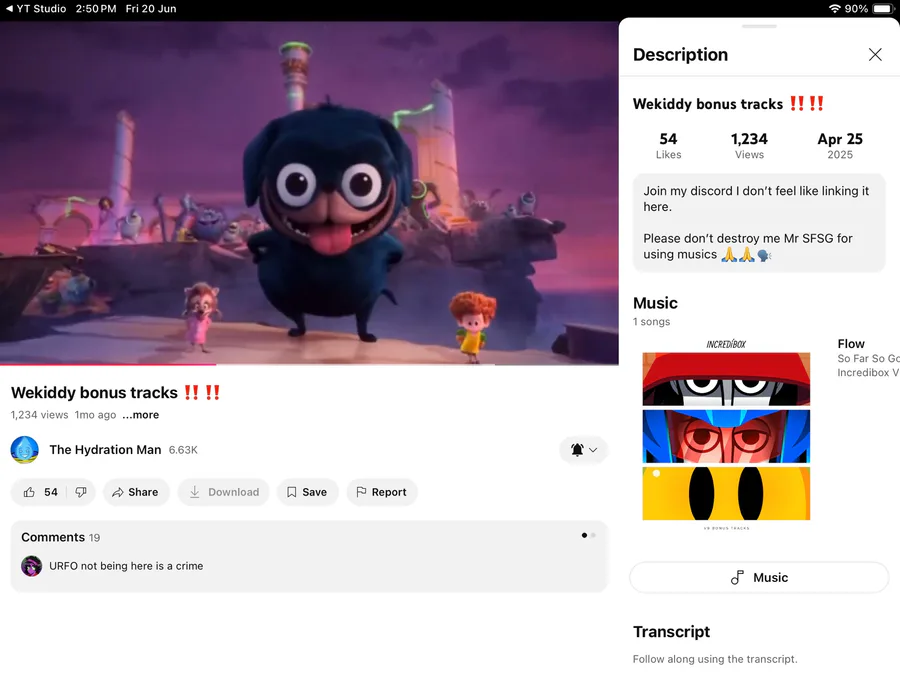The height and width of the screenshot is (675, 900).
Task: Open The Hydration Man channel avatar
Action: tap(25, 449)
